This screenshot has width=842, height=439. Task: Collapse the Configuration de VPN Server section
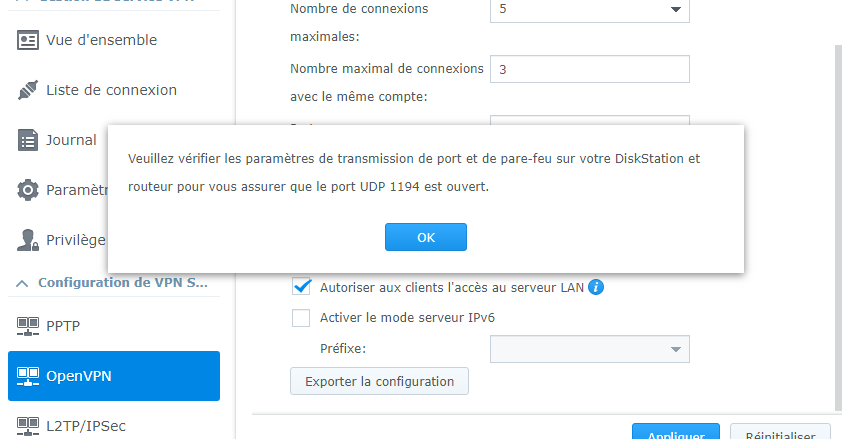coord(22,283)
